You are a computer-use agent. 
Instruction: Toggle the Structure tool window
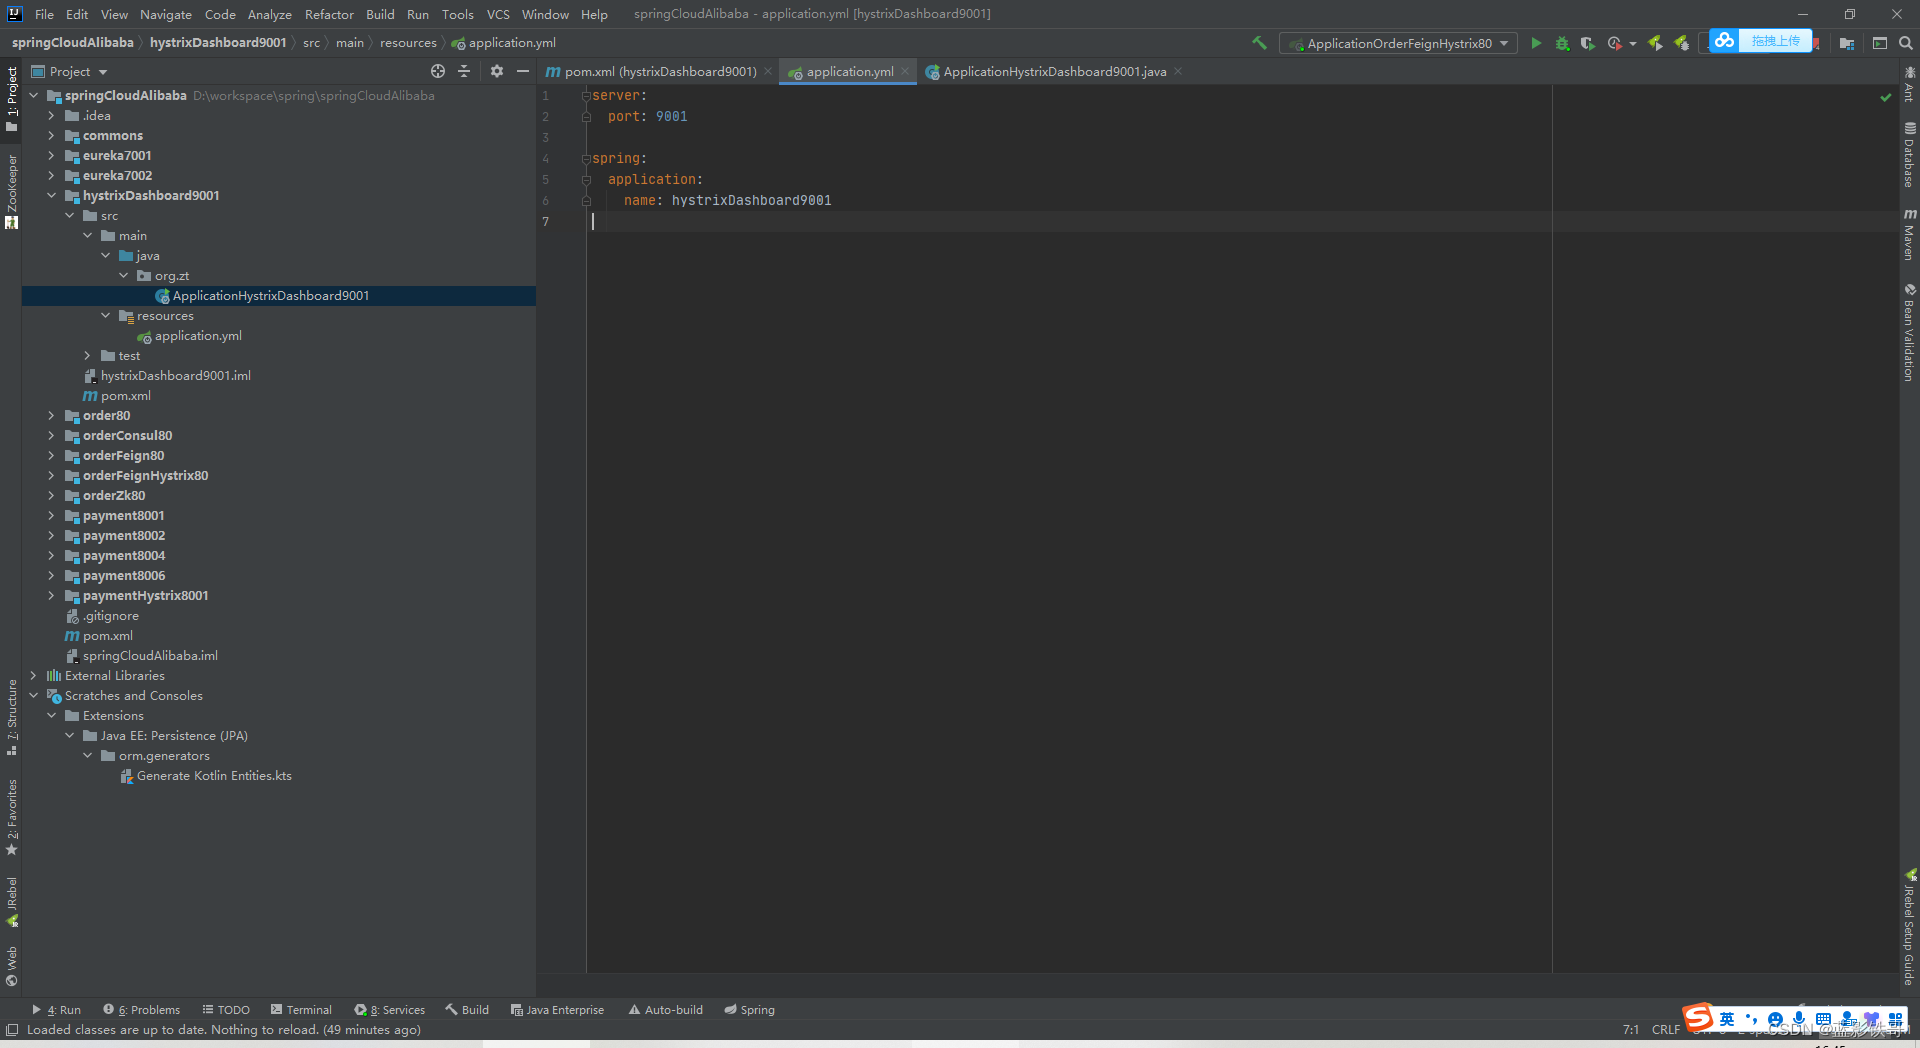(11, 717)
